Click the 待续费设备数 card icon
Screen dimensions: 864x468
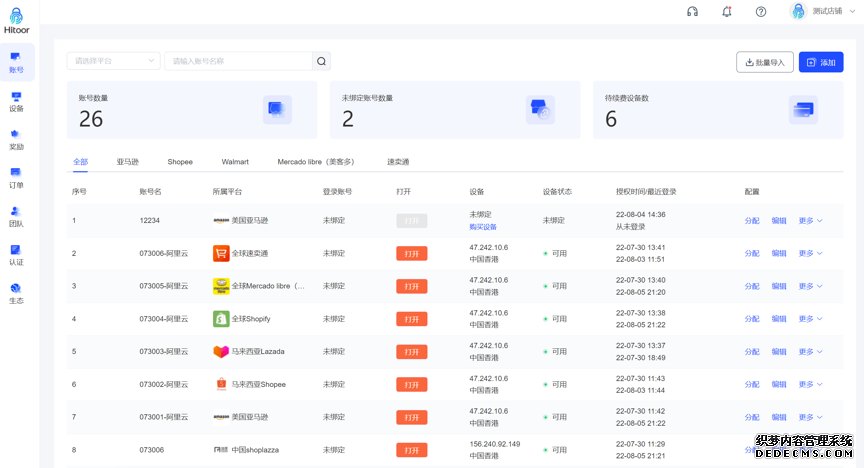coord(803,110)
